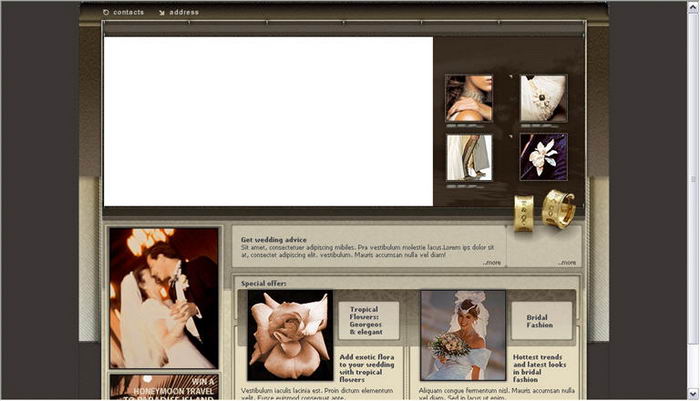Click the right gold wedding ring
The image size is (700, 401).
point(558,208)
